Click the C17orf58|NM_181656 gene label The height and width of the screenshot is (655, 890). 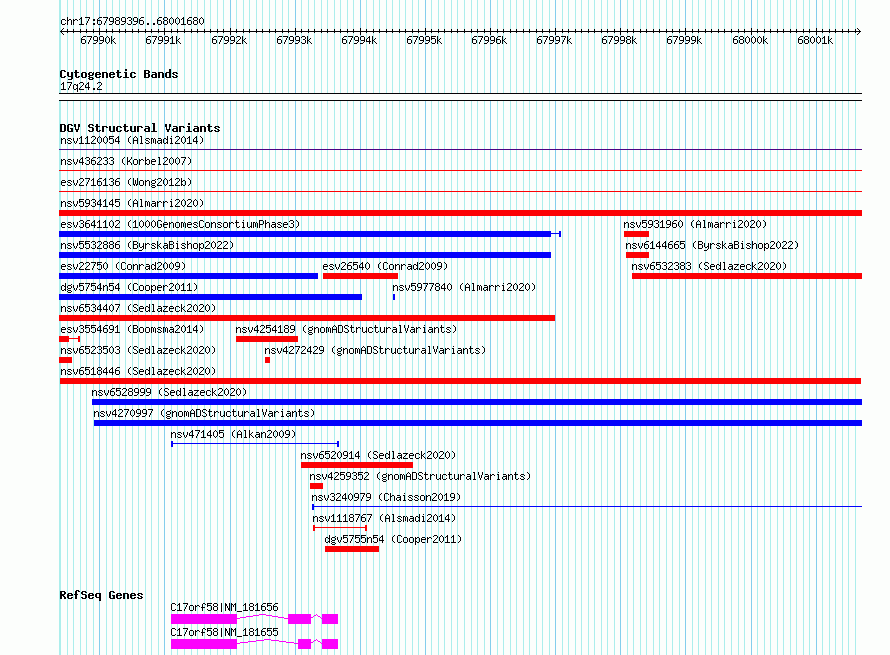tap(224, 607)
